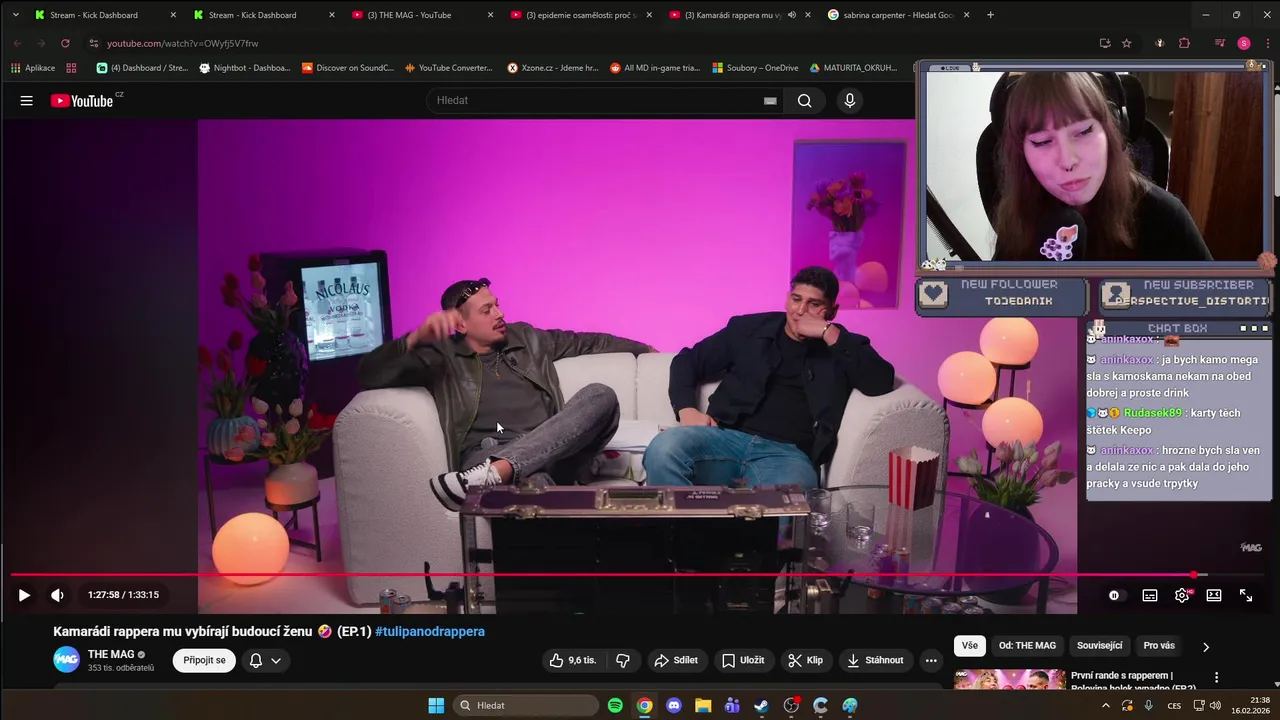This screenshot has width=1280, height=720.
Task: Enter fullscreen with the expand arrows icon
Action: pyautogui.click(x=1246, y=595)
